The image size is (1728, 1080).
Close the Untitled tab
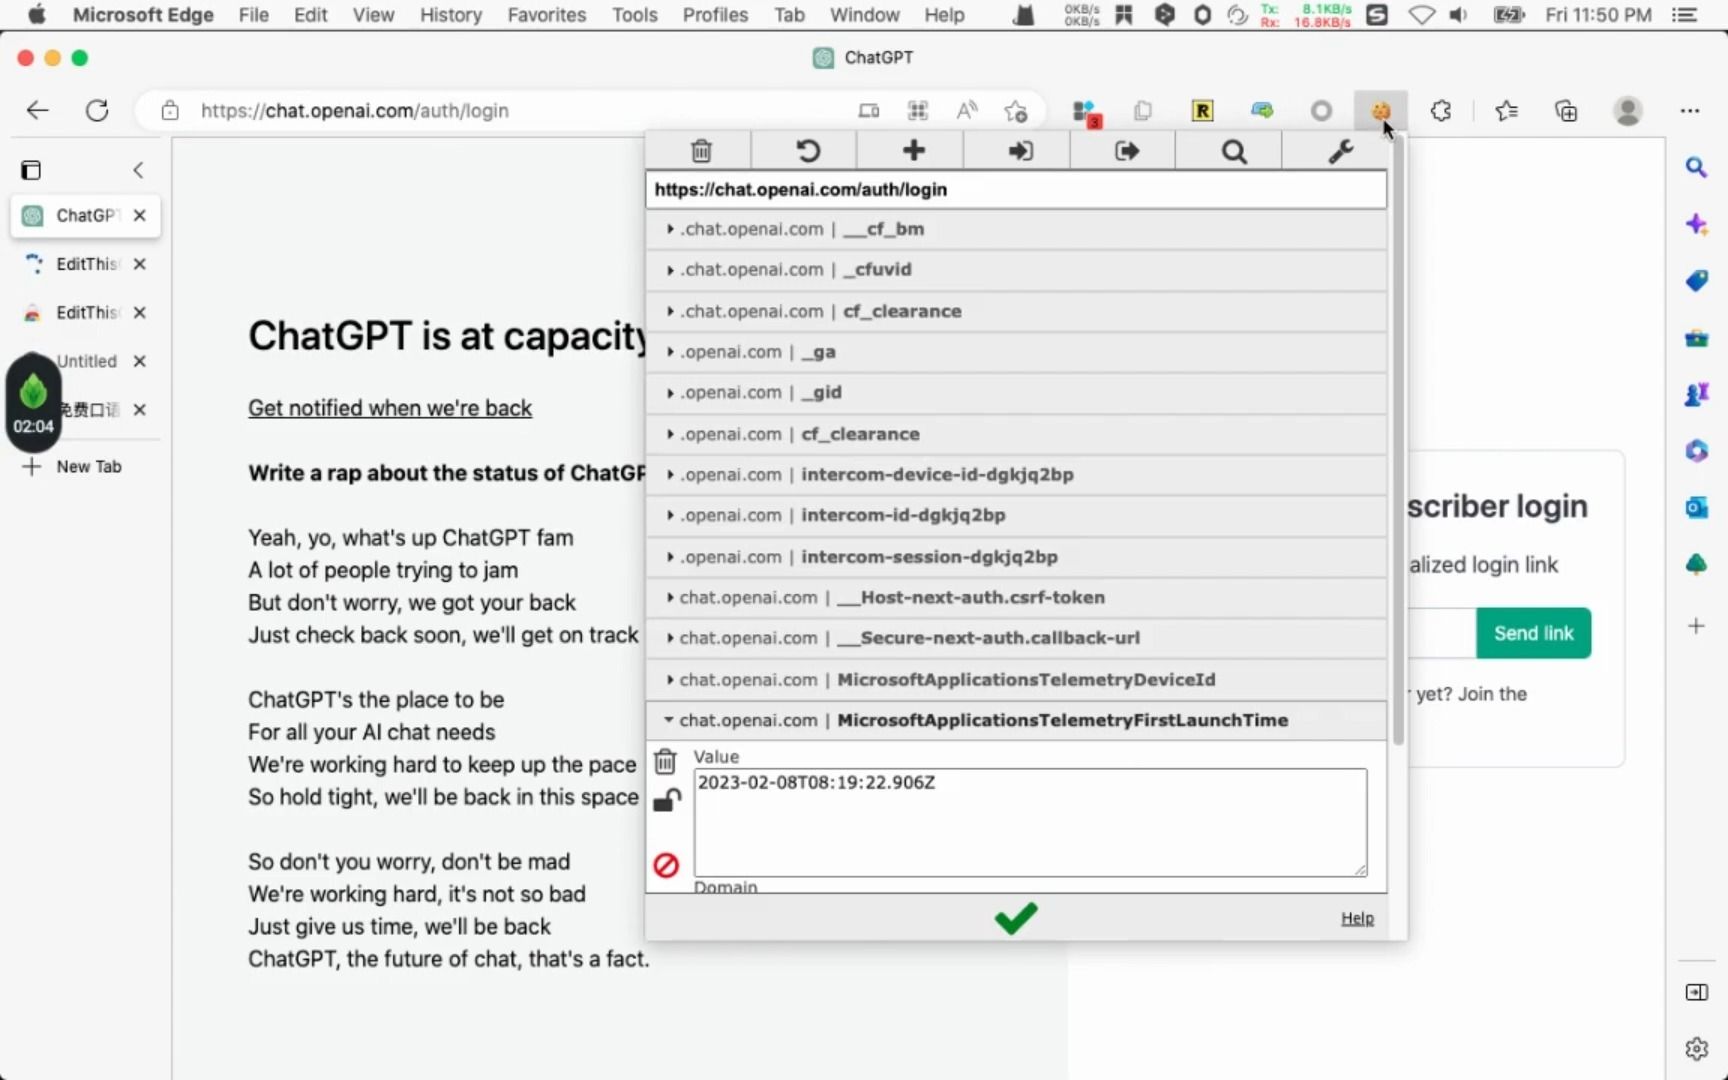pos(140,361)
